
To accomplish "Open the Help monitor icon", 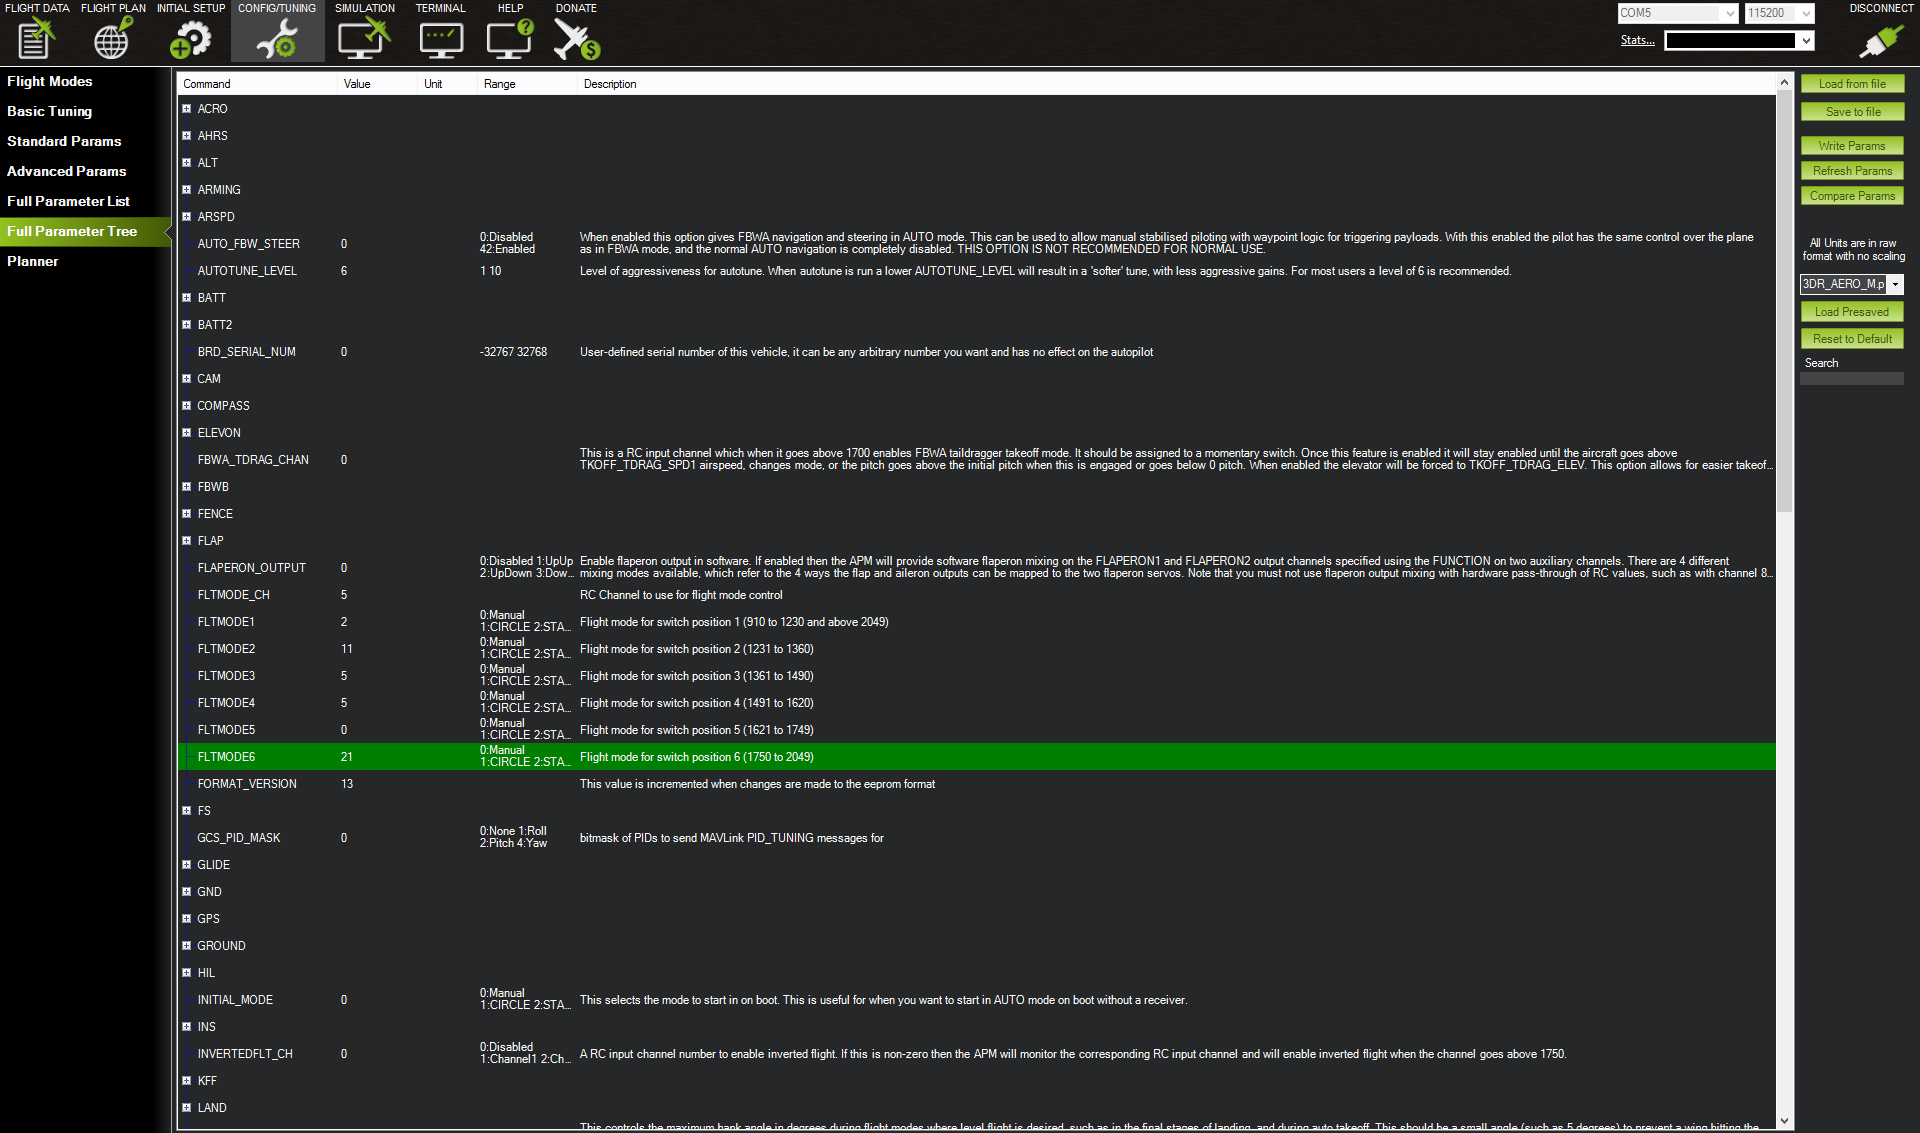I will [x=510, y=38].
